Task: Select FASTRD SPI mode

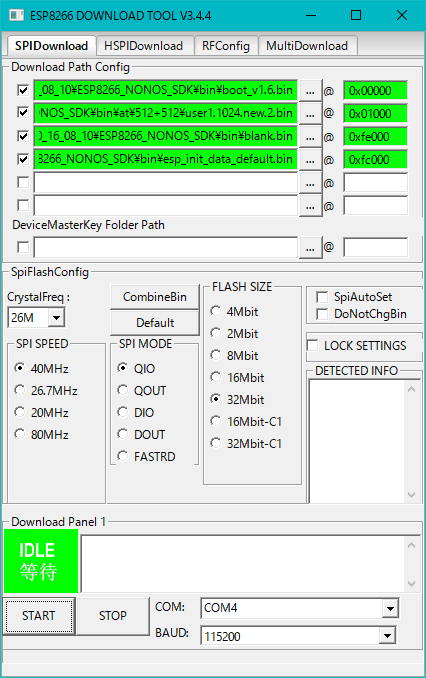Action: click(x=146, y=457)
